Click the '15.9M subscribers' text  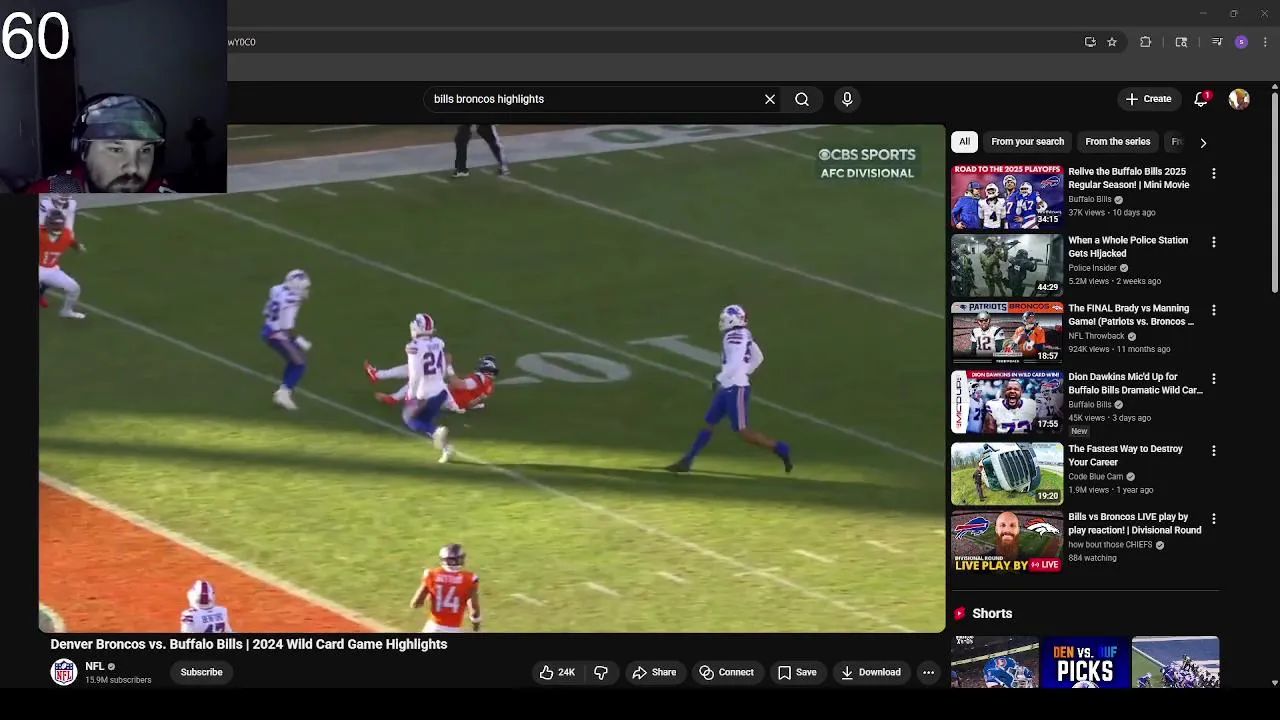(x=118, y=680)
